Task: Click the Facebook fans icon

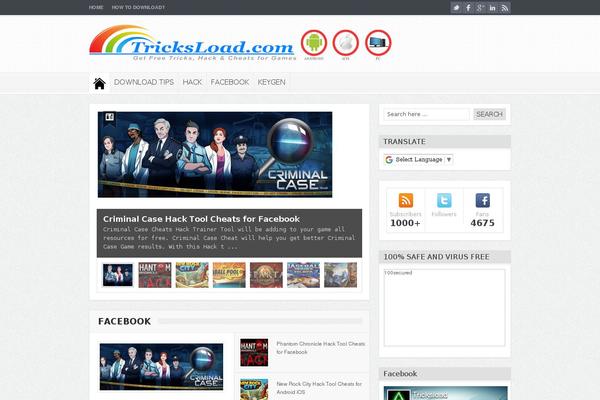Action: [483, 200]
